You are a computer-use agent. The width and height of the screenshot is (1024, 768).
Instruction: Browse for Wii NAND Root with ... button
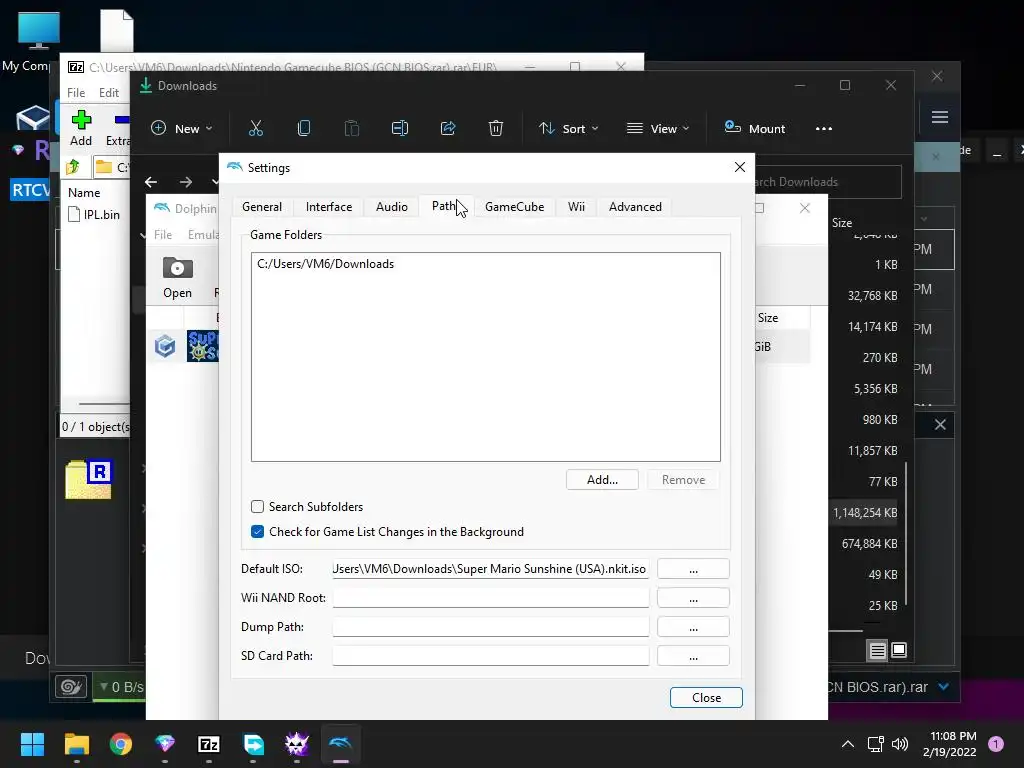click(x=693, y=598)
